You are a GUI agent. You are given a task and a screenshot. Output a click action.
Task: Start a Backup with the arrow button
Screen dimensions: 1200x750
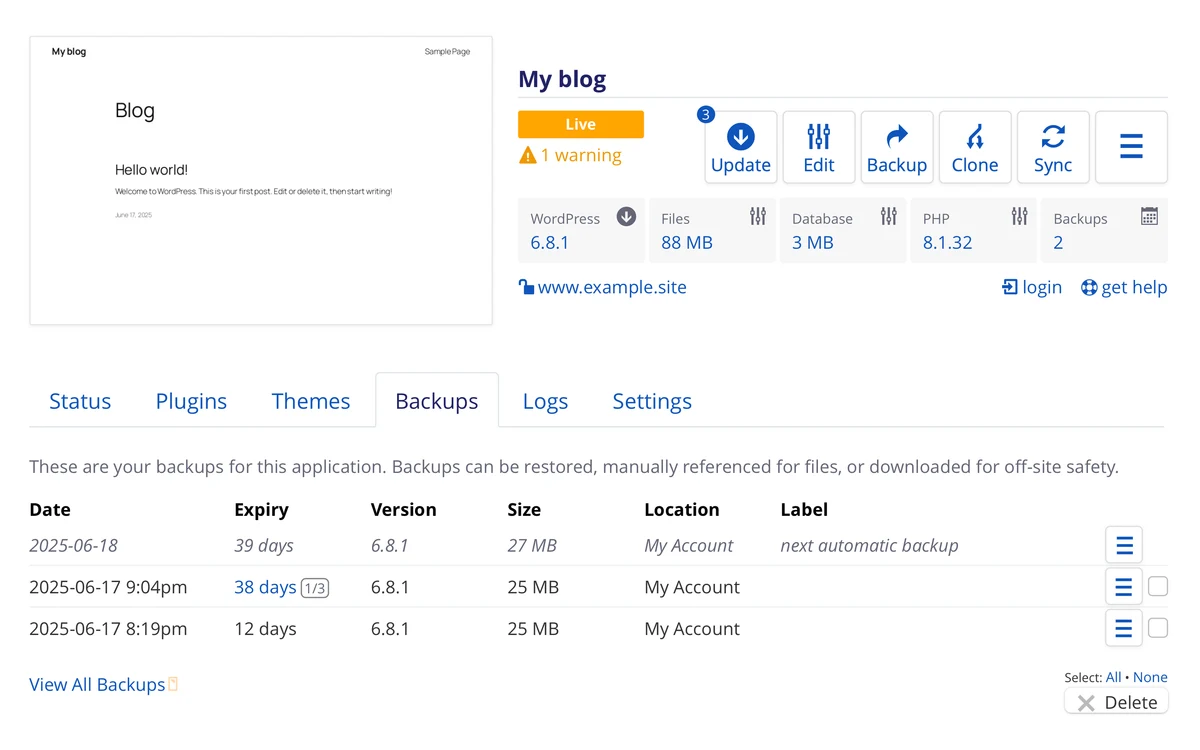(897, 147)
